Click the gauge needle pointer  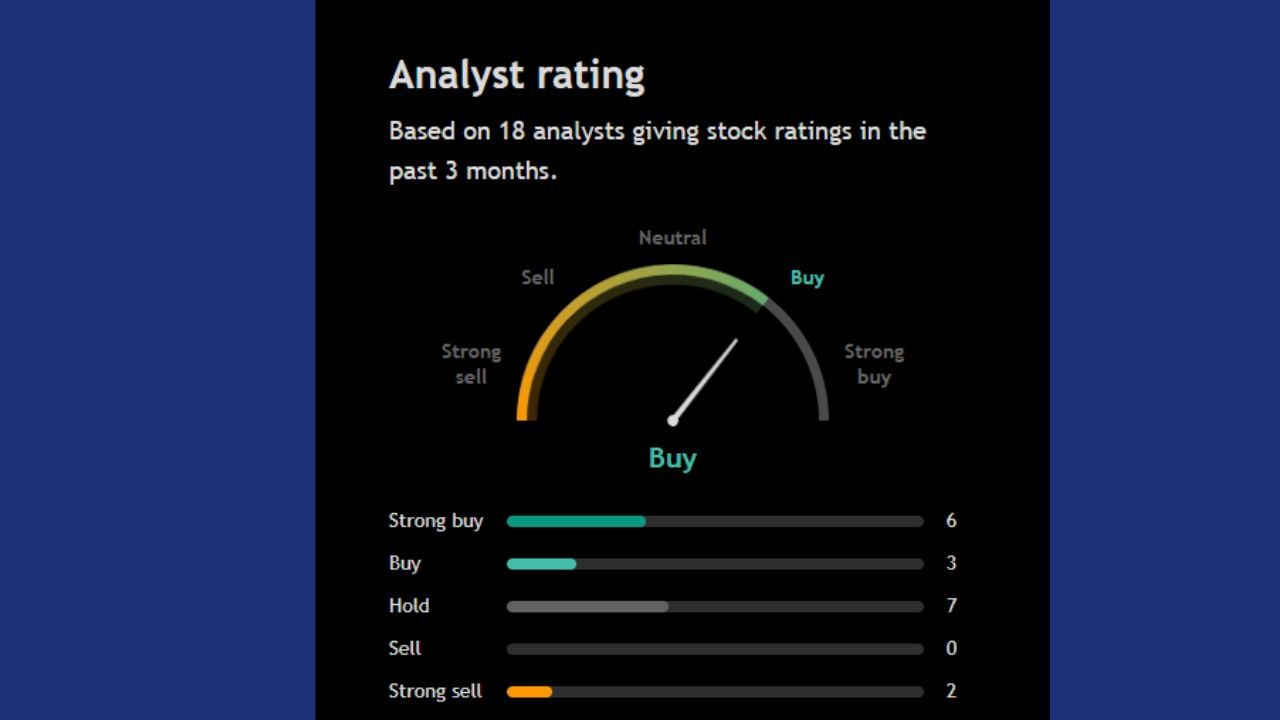pyautogui.click(x=707, y=378)
